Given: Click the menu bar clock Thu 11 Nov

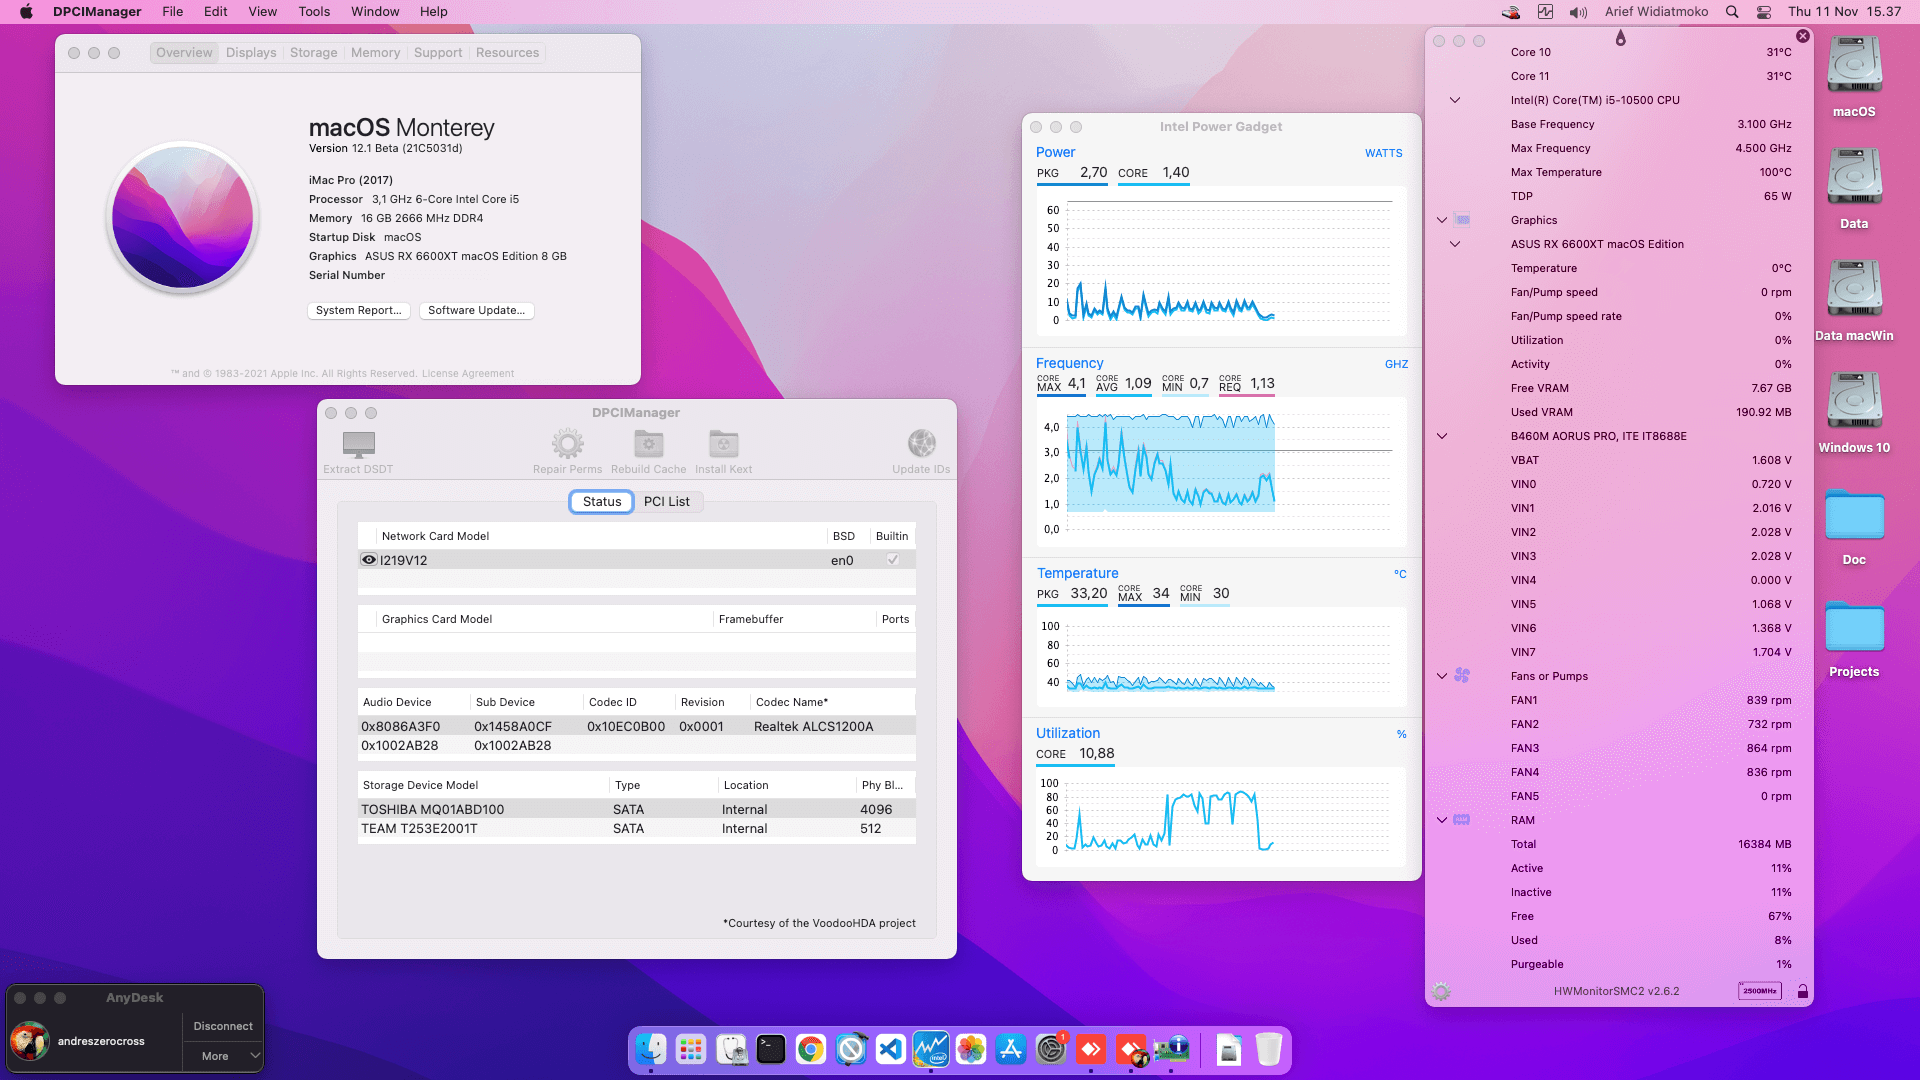Looking at the screenshot, I should coord(1844,12).
